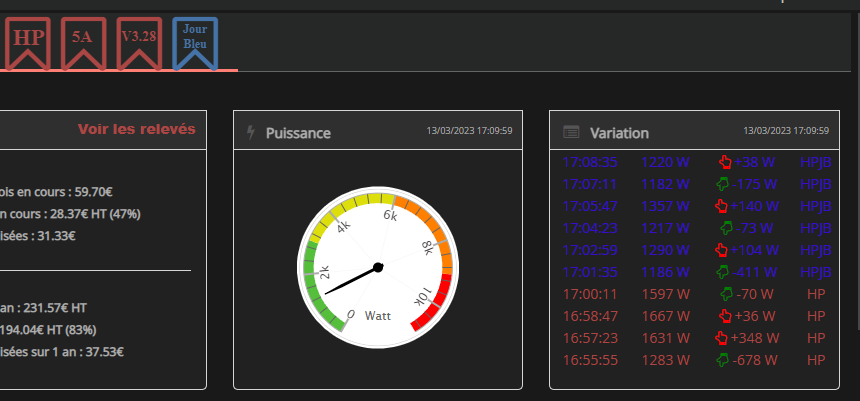This screenshot has height=401, width=860.
Task: Click the Variation panel timestamp
Action: [786, 131]
